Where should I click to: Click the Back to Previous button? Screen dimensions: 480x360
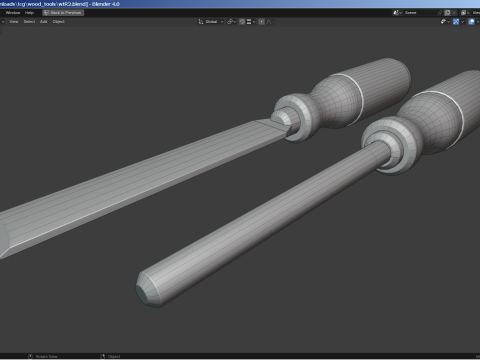coord(63,13)
